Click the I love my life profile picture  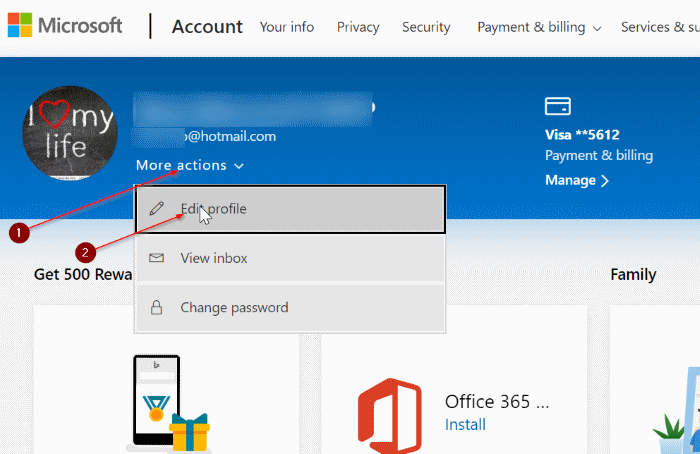coord(70,133)
